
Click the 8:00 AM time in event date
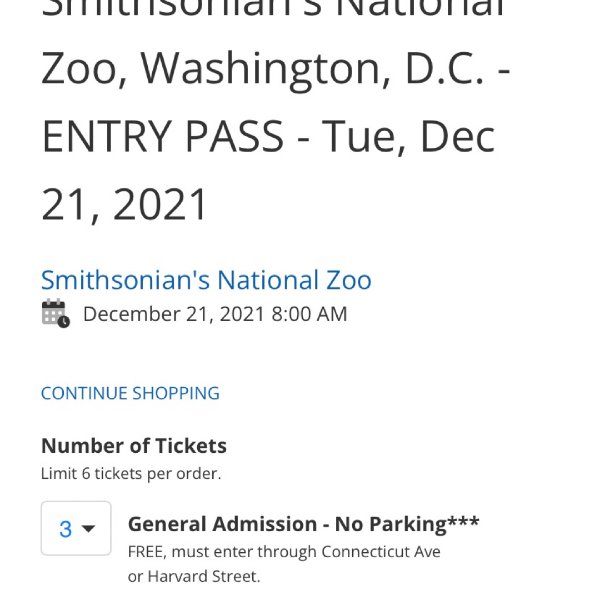pyautogui.click(x=309, y=314)
